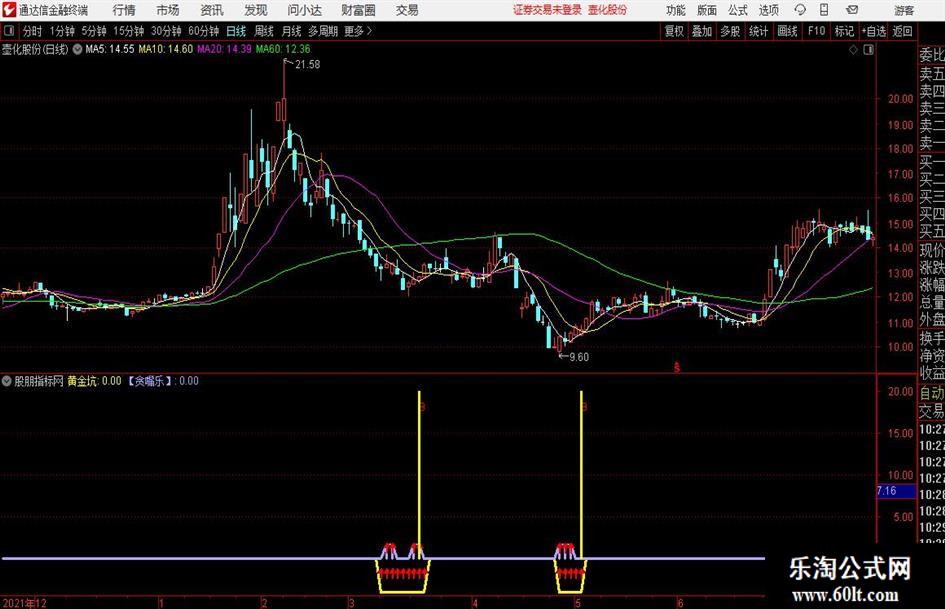Click the MA10: 14.60 label
945x609 pixels.
(x=166, y=49)
